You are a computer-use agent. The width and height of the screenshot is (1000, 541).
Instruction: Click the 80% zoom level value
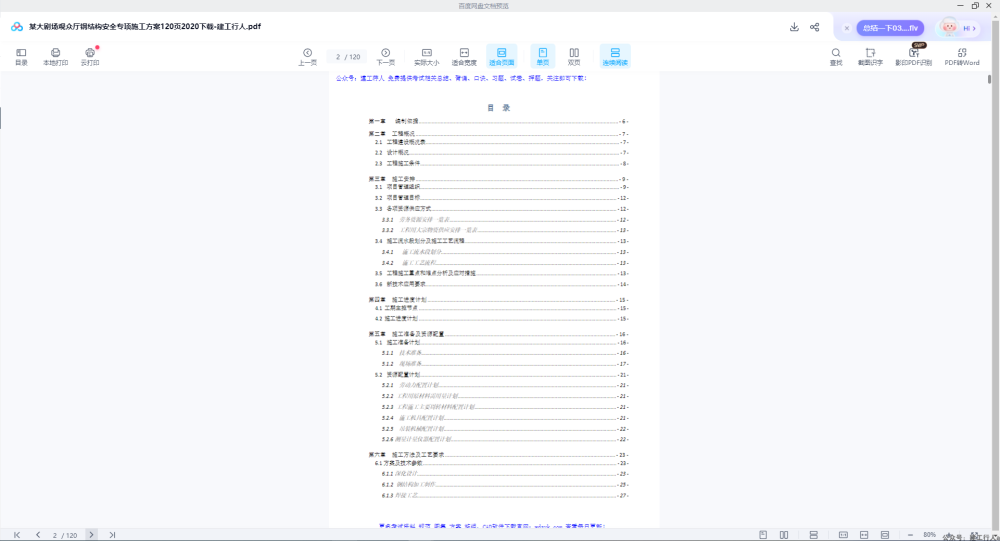pyautogui.click(x=929, y=535)
